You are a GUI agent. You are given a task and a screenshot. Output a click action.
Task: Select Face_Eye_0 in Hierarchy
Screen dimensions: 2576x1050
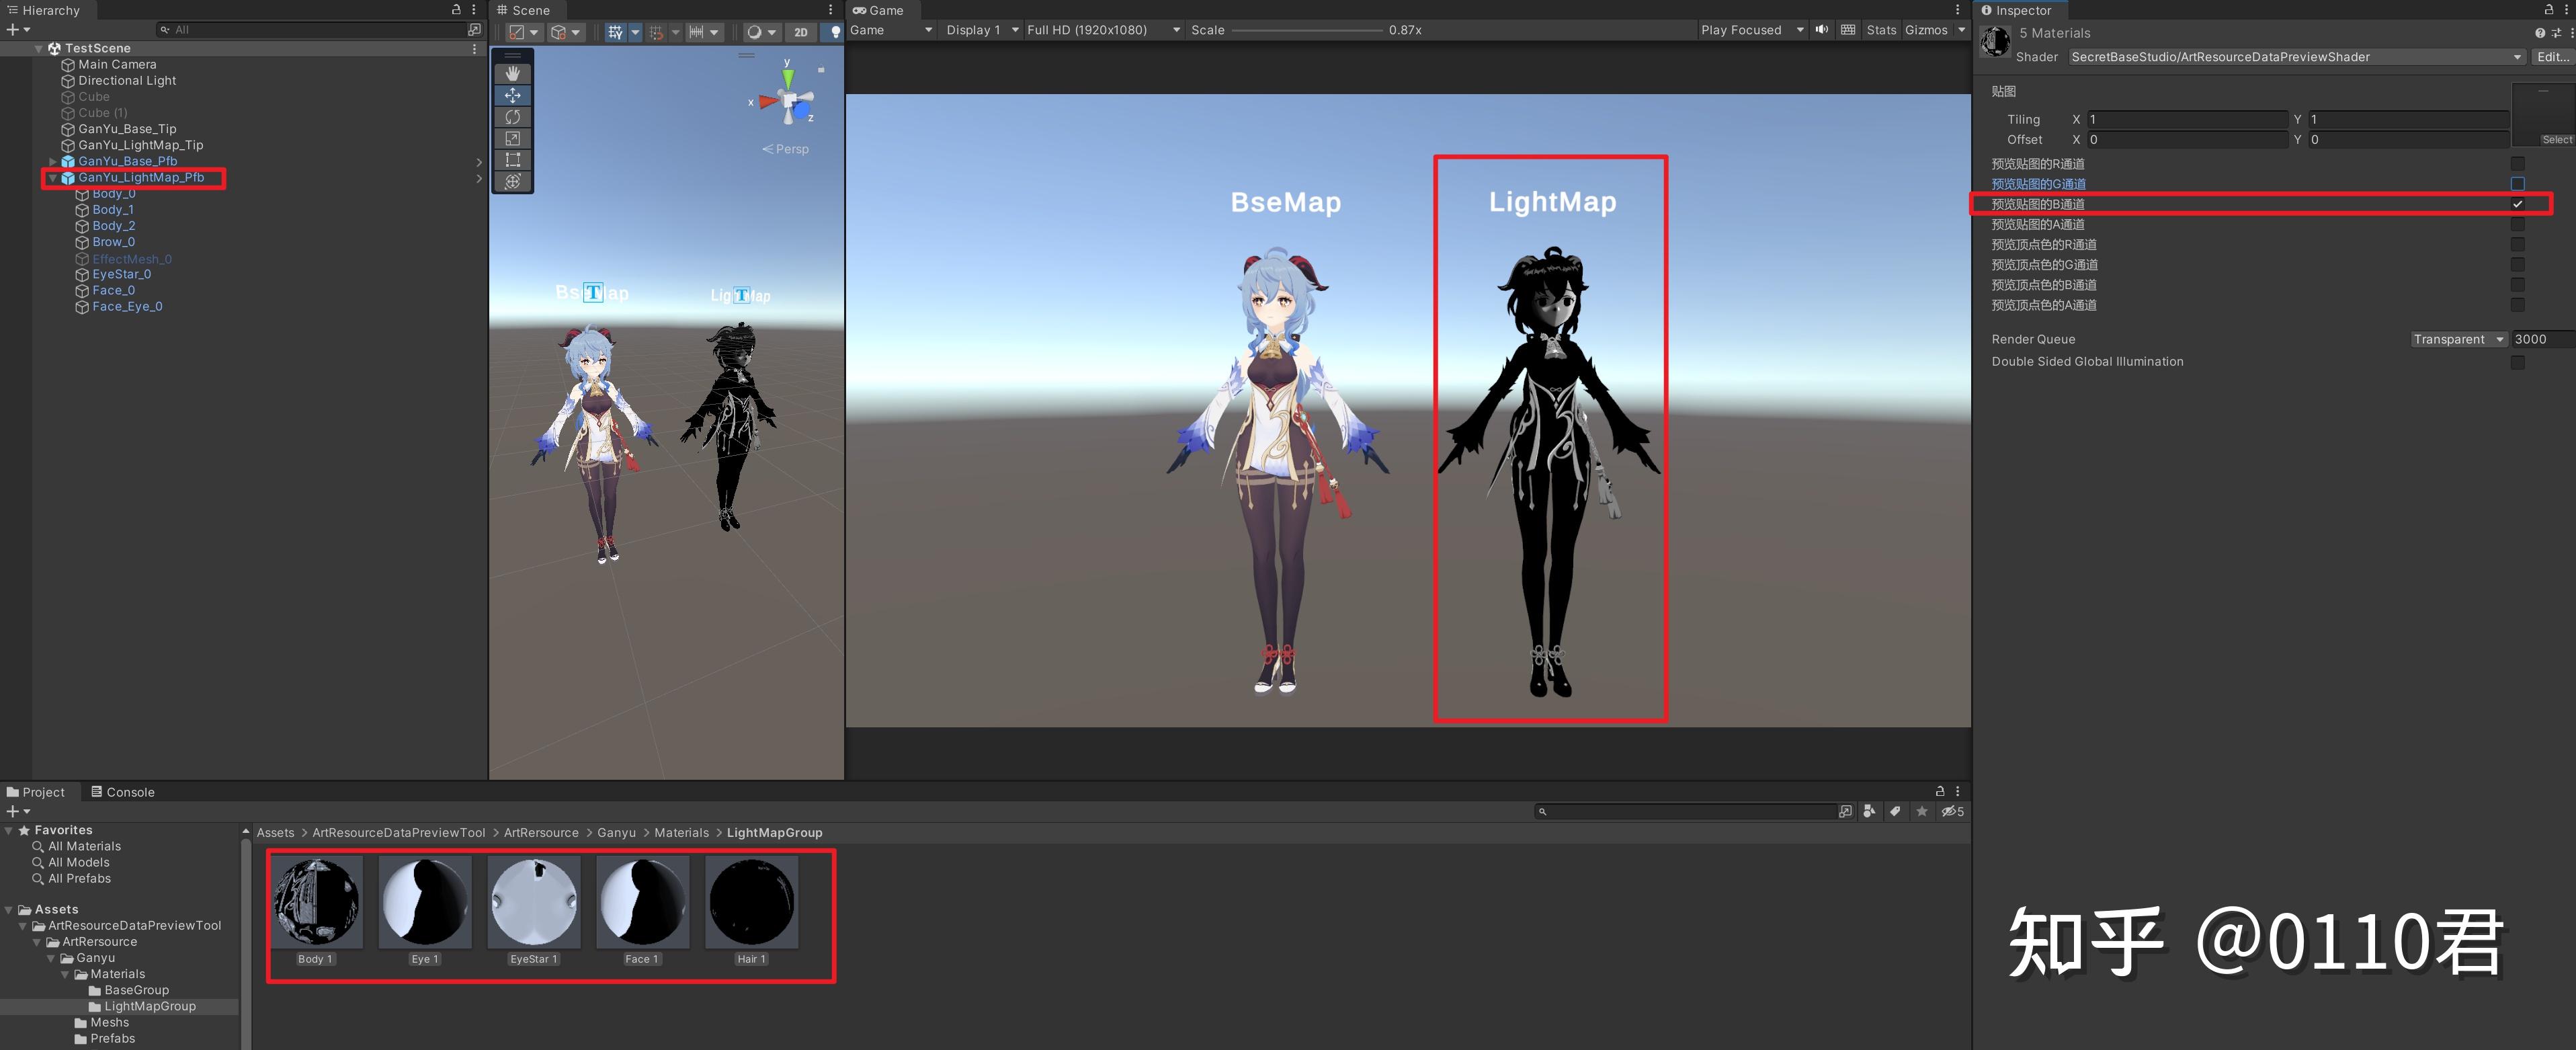coord(127,307)
